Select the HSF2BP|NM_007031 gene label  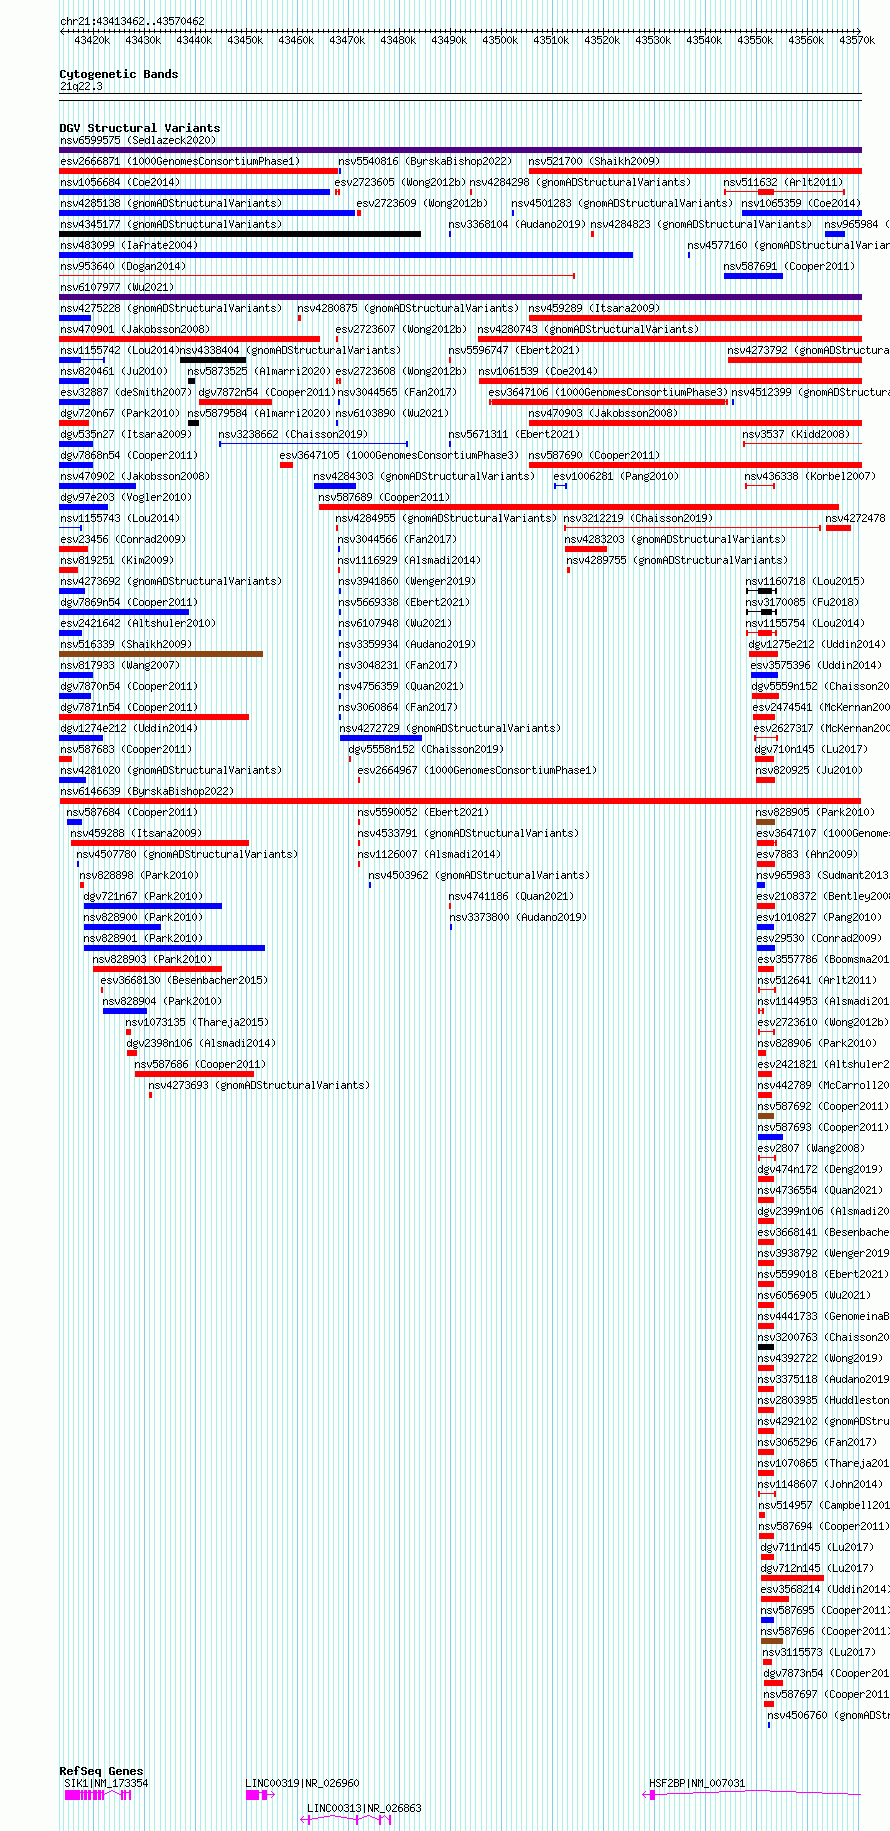[697, 1783]
